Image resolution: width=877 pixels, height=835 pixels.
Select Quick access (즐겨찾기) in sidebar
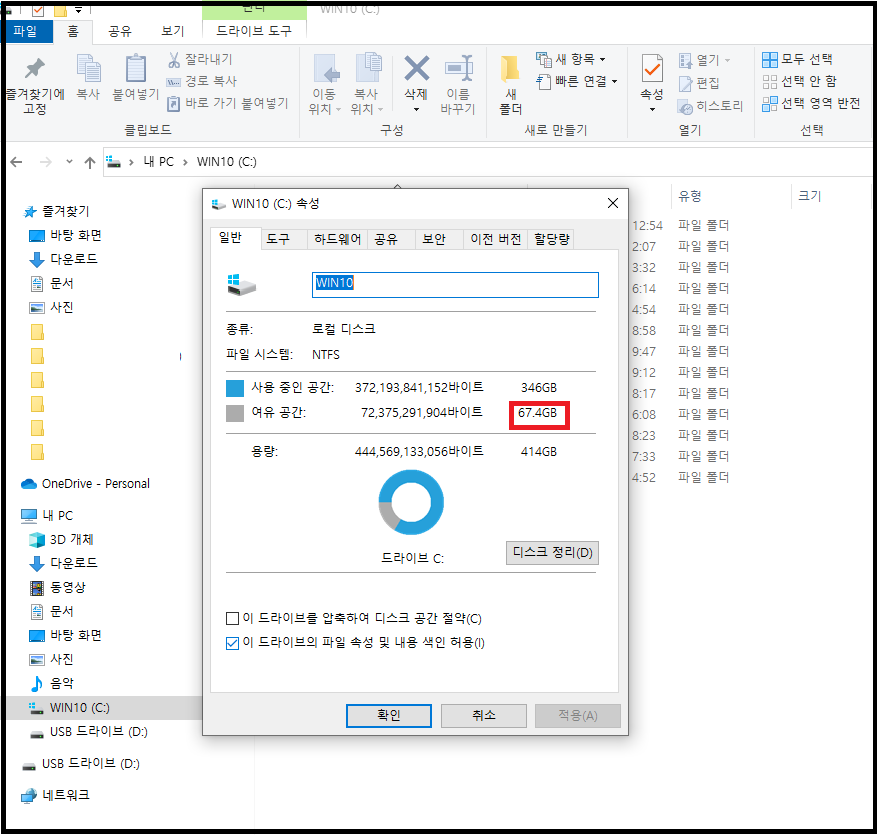[x=56, y=211]
